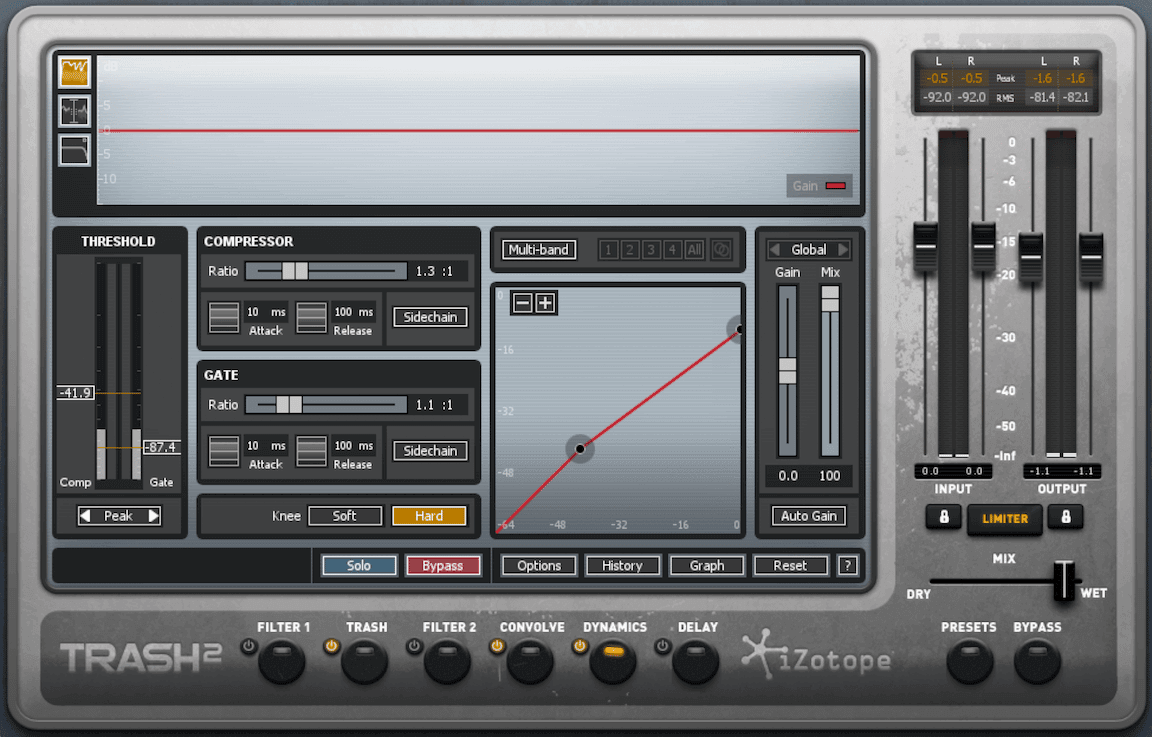This screenshot has height=737, width=1152.
Task: Select the lower curve node on graph
Action: pos(580,448)
